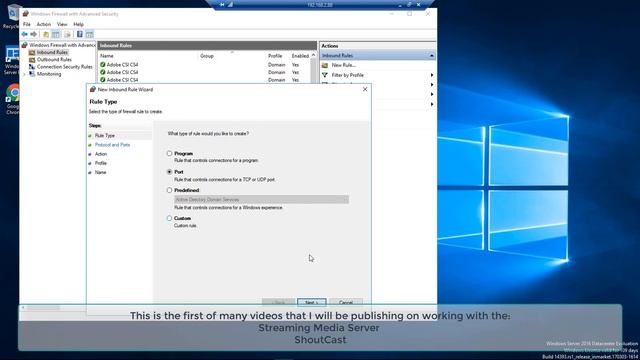Click the rules list scroll up arrow
Viewport: 640px width, 360px height.
[x=313, y=55]
